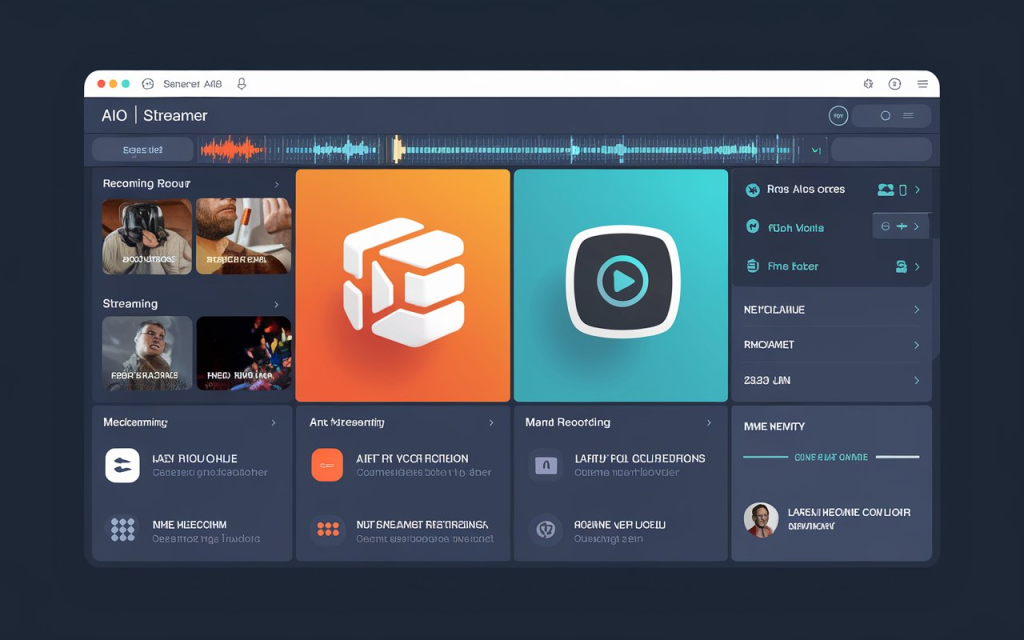The width and height of the screenshot is (1024, 640).
Task: Expand the RMOAMET list row chevron
Action: 918,344
